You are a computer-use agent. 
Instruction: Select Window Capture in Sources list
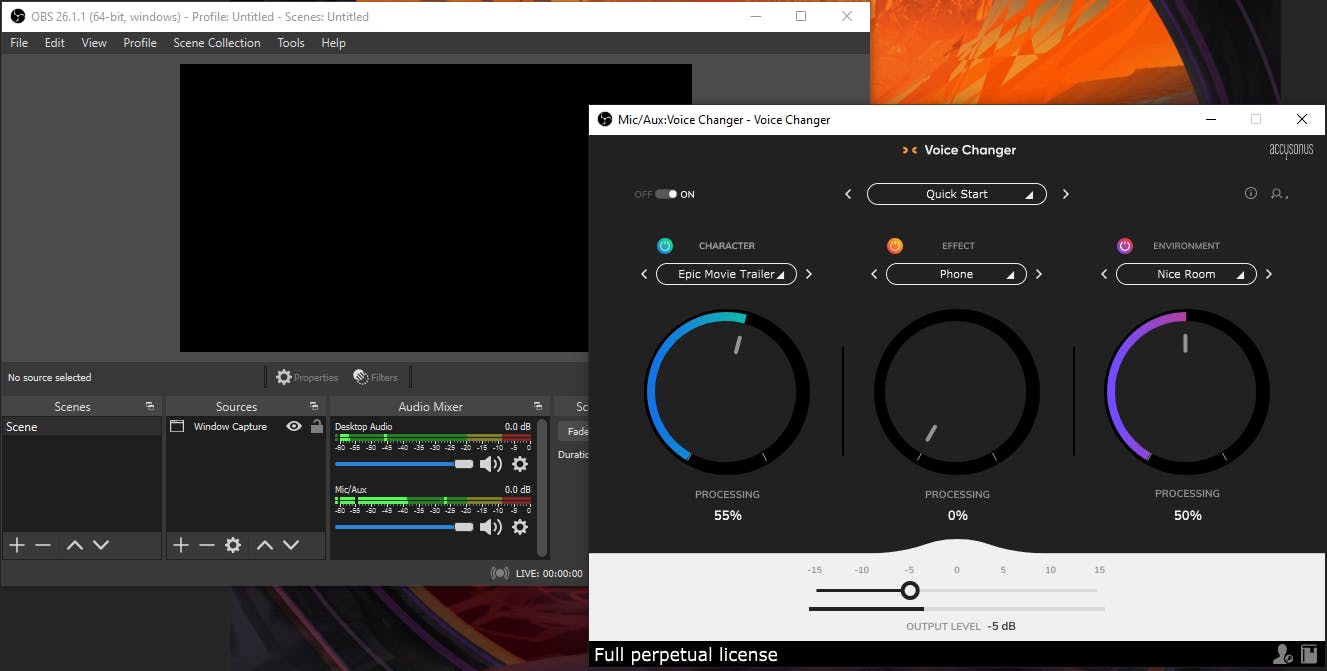(246, 427)
